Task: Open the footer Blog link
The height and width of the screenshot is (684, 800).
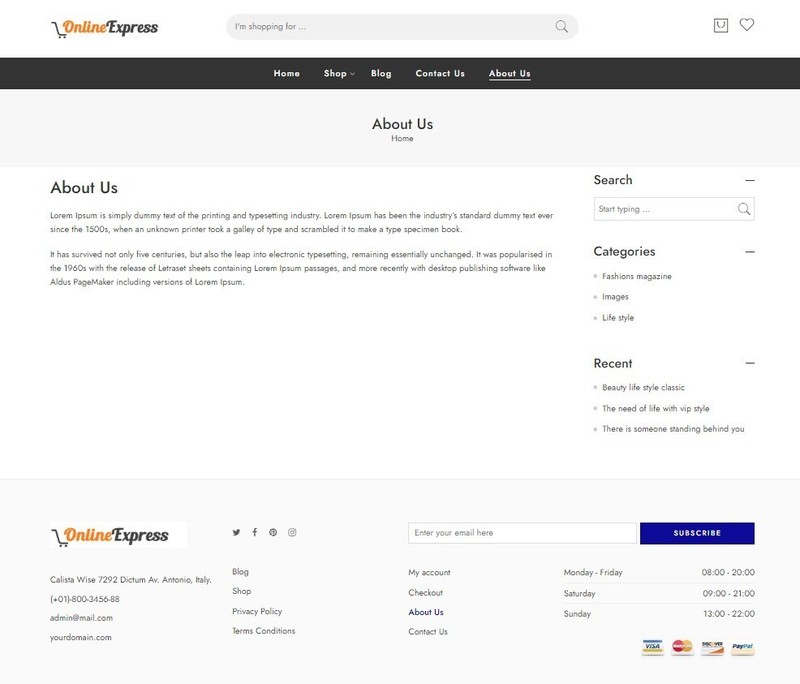Action: [240, 572]
